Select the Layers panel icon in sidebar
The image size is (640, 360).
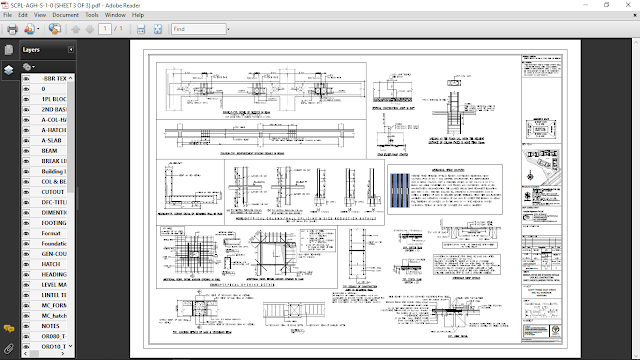(x=9, y=70)
